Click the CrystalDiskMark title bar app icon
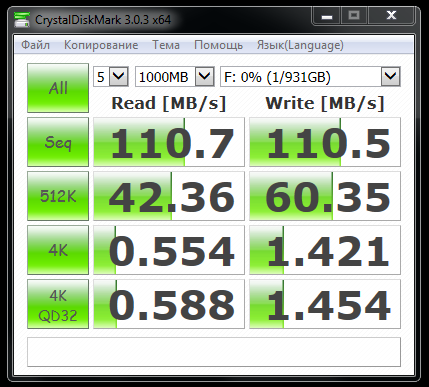This screenshot has height=387, width=429. tap(22, 20)
